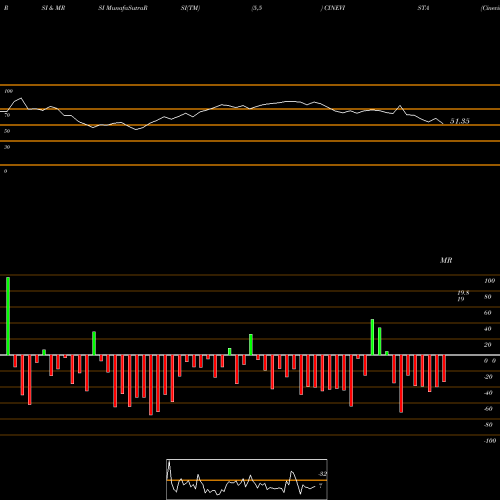The image size is (500, 500).
Task: Click the MR axis label 80
Action: click(488, 297)
